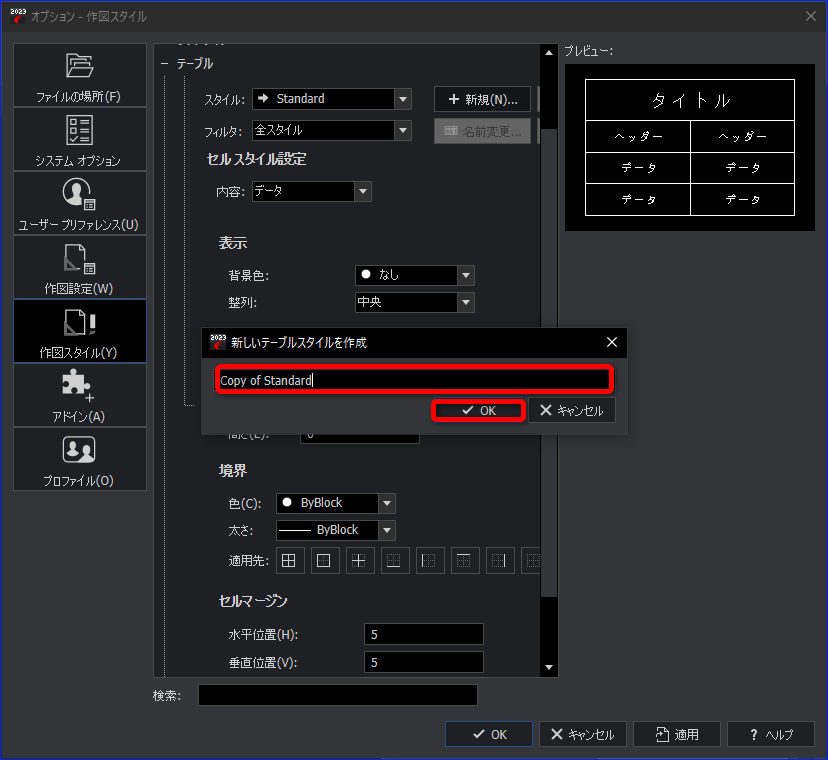Pick a 背景色 background color
This screenshot has height=760, width=828.
point(415,275)
